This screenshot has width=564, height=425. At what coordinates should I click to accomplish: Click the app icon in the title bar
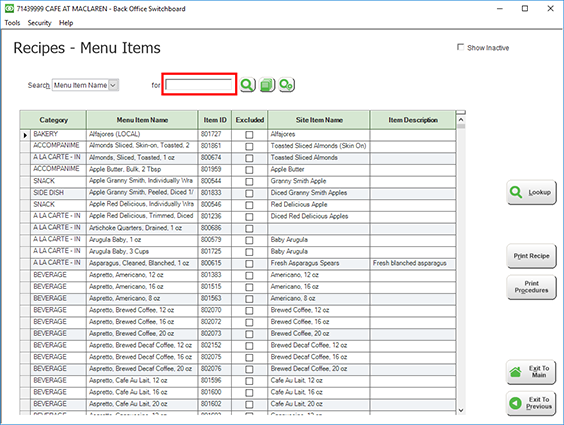(9, 8)
